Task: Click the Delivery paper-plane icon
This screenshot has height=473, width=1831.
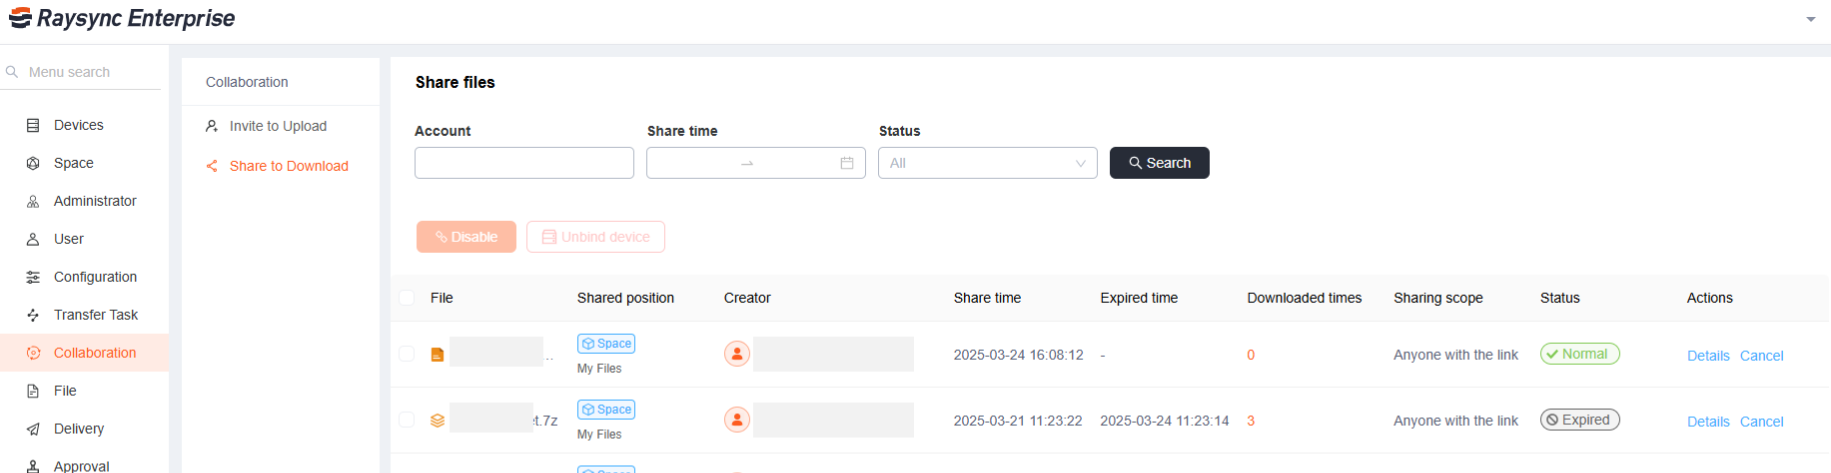Action: point(33,429)
